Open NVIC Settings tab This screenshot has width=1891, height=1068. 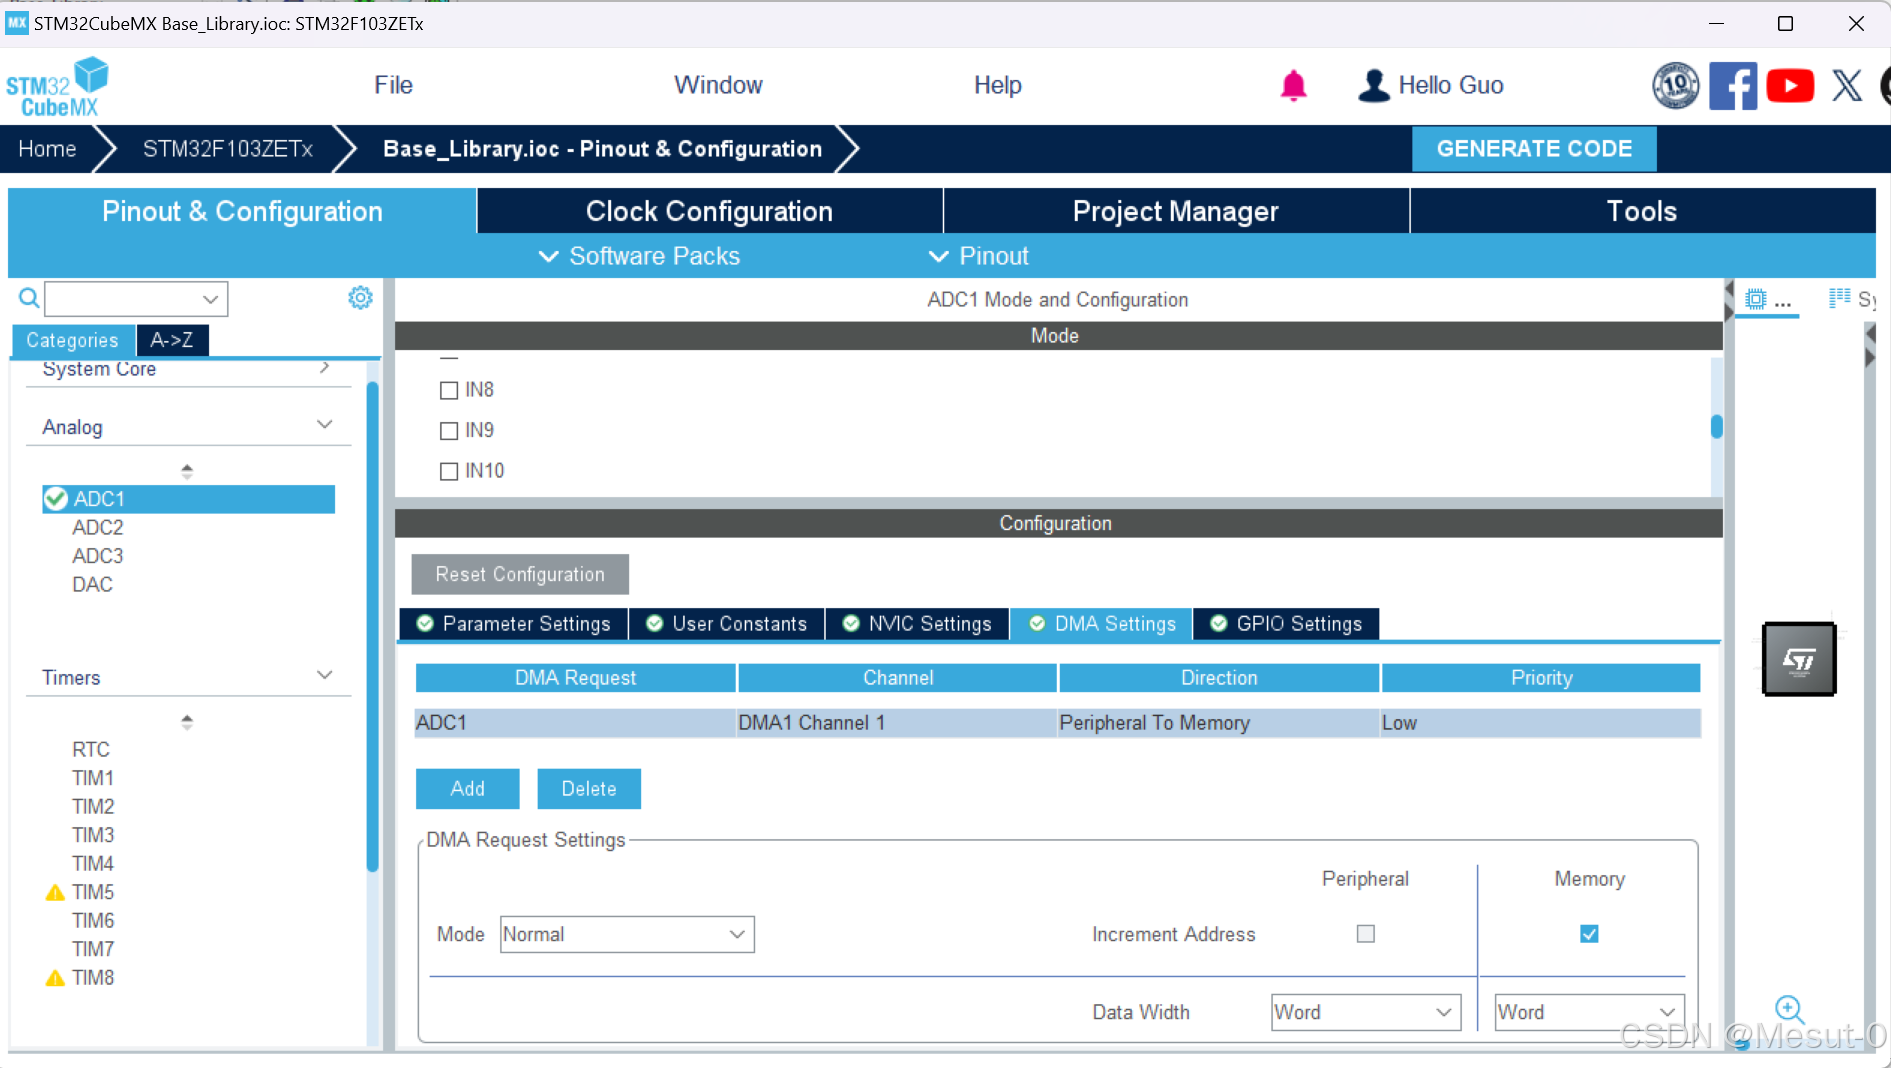click(x=918, y=624)
